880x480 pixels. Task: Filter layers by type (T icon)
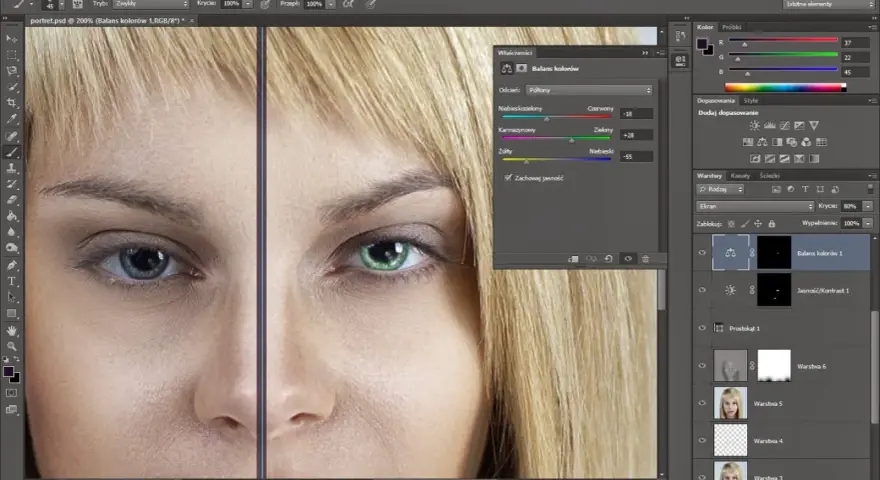tap(805, 189)
